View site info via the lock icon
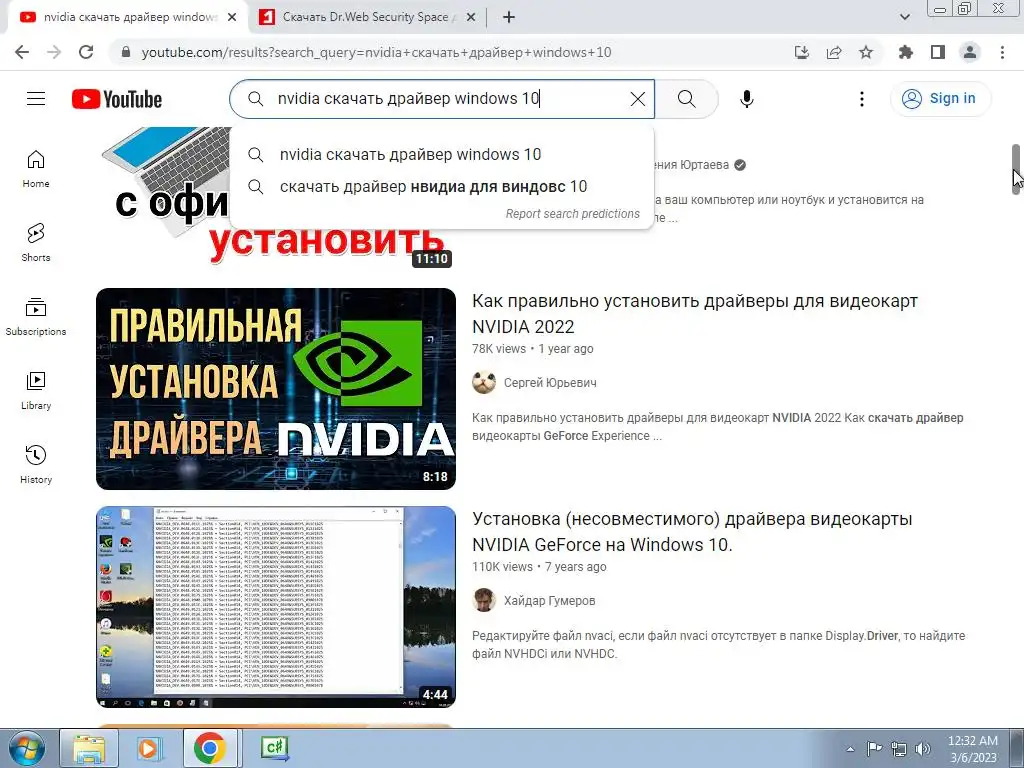This screenshot has width=1024, height=768. coord(126,52)
